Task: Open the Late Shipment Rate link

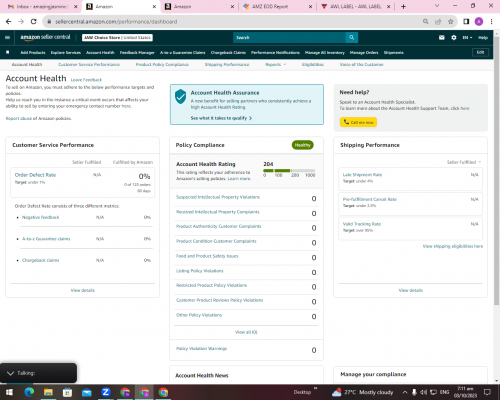Action: click(362, 175)
